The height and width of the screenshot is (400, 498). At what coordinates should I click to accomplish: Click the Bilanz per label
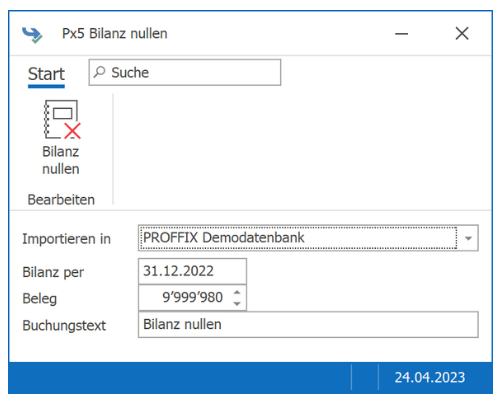coord(53,272)
